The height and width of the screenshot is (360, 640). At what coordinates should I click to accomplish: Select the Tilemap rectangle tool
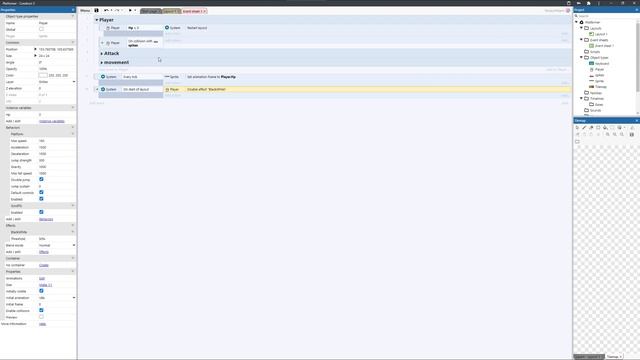pos(598,128)
